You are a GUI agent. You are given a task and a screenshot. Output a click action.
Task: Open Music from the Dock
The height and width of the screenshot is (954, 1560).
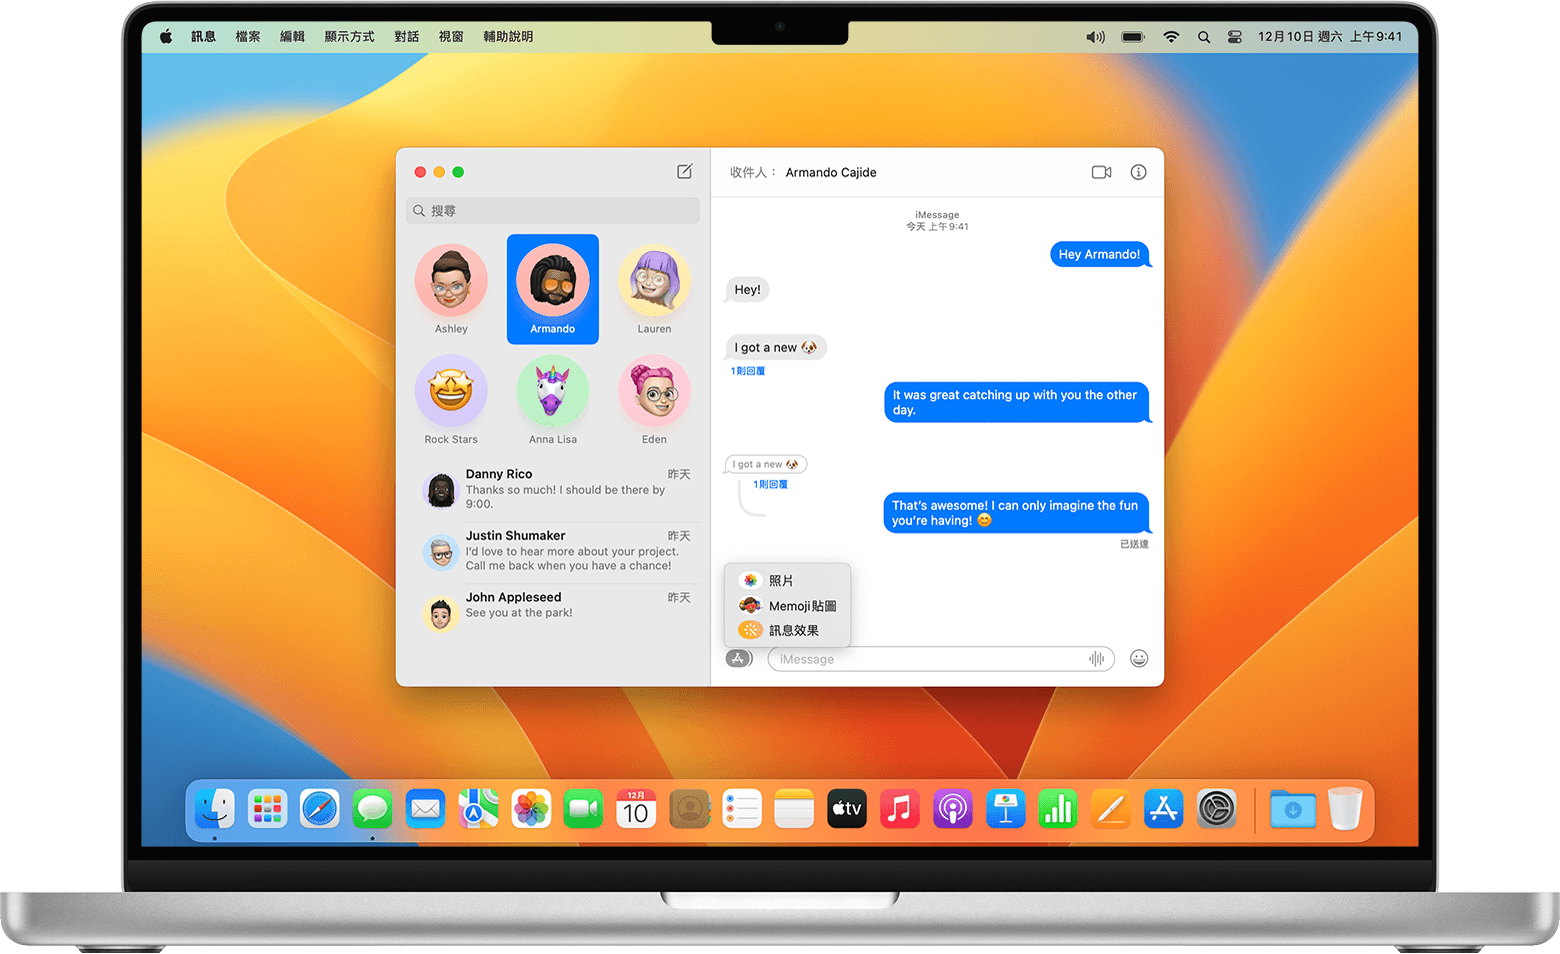click(x=900, y=808)
